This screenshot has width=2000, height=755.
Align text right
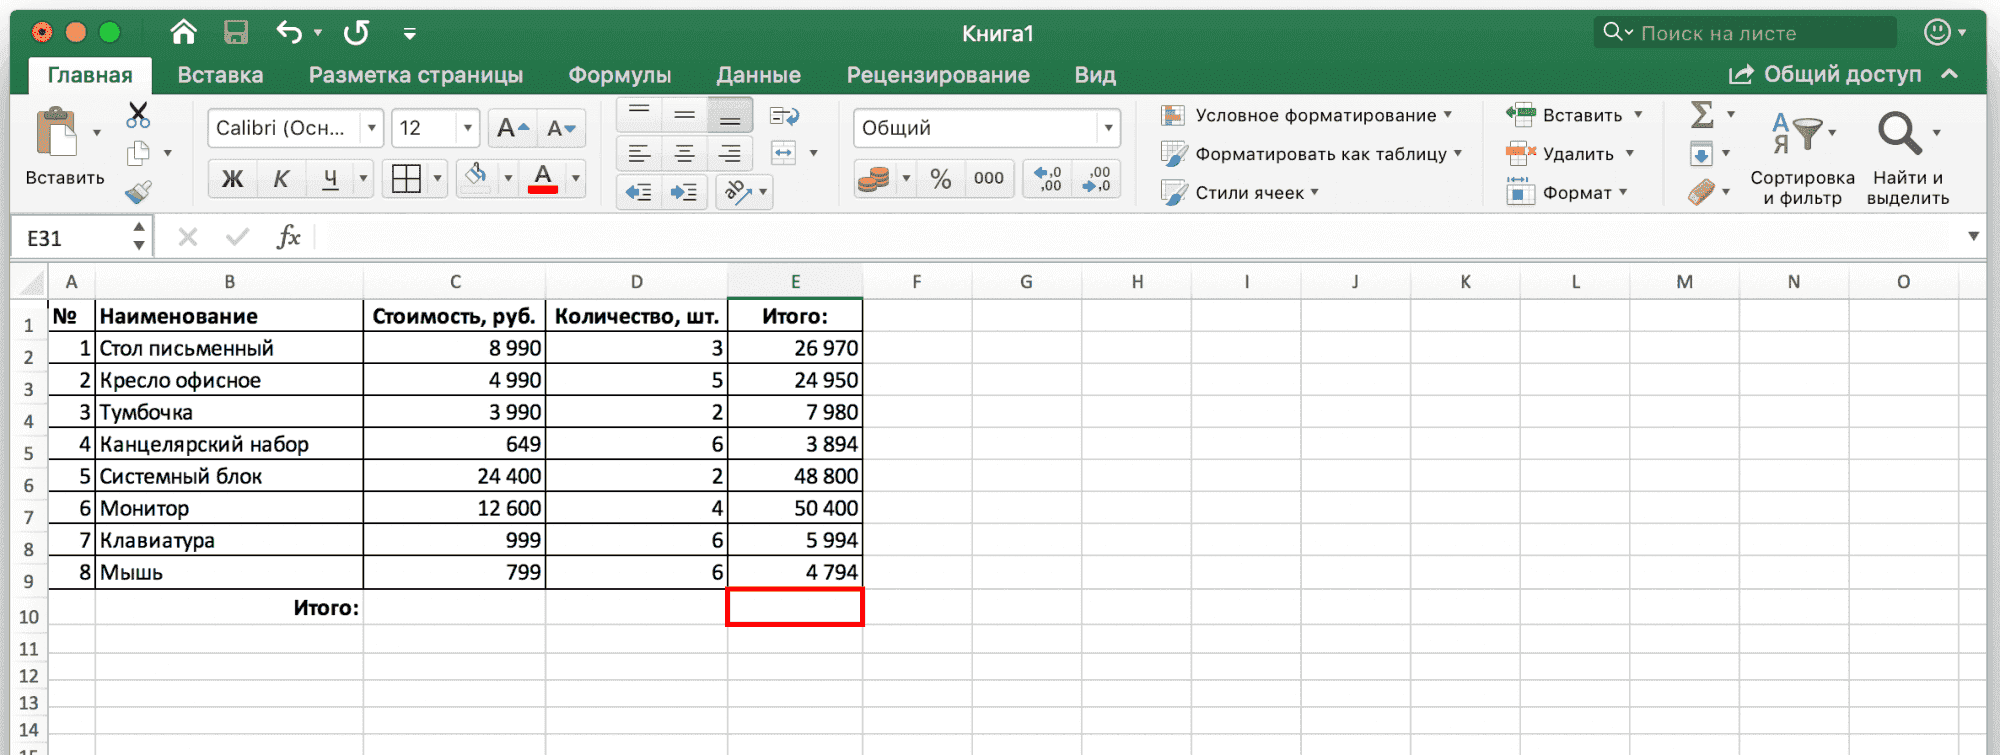[730, 153]
